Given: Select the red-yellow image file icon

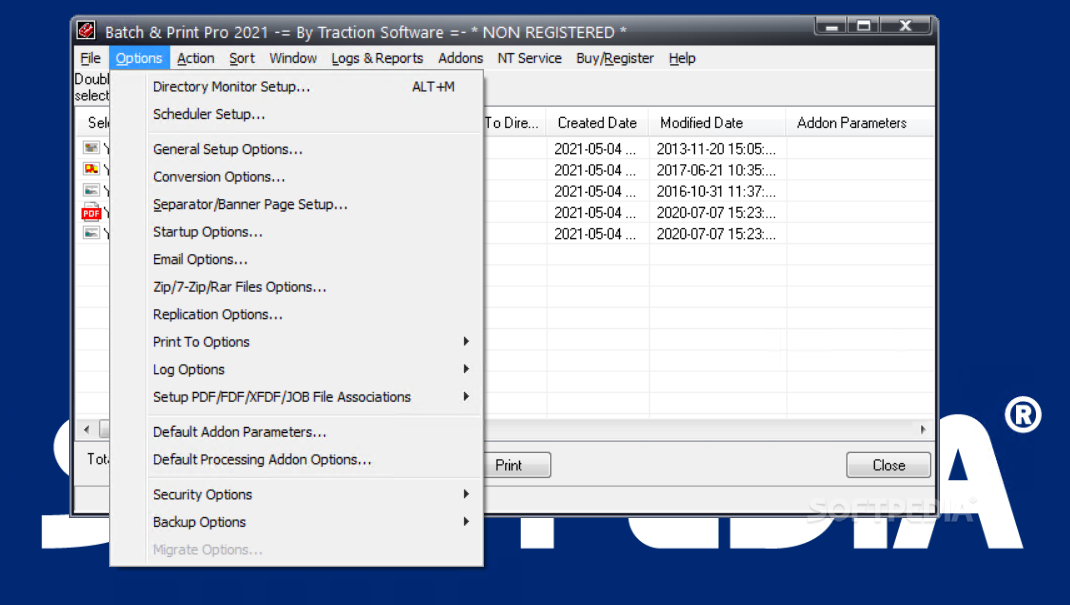Looking at the screenshot, I should tap(91, 168).
